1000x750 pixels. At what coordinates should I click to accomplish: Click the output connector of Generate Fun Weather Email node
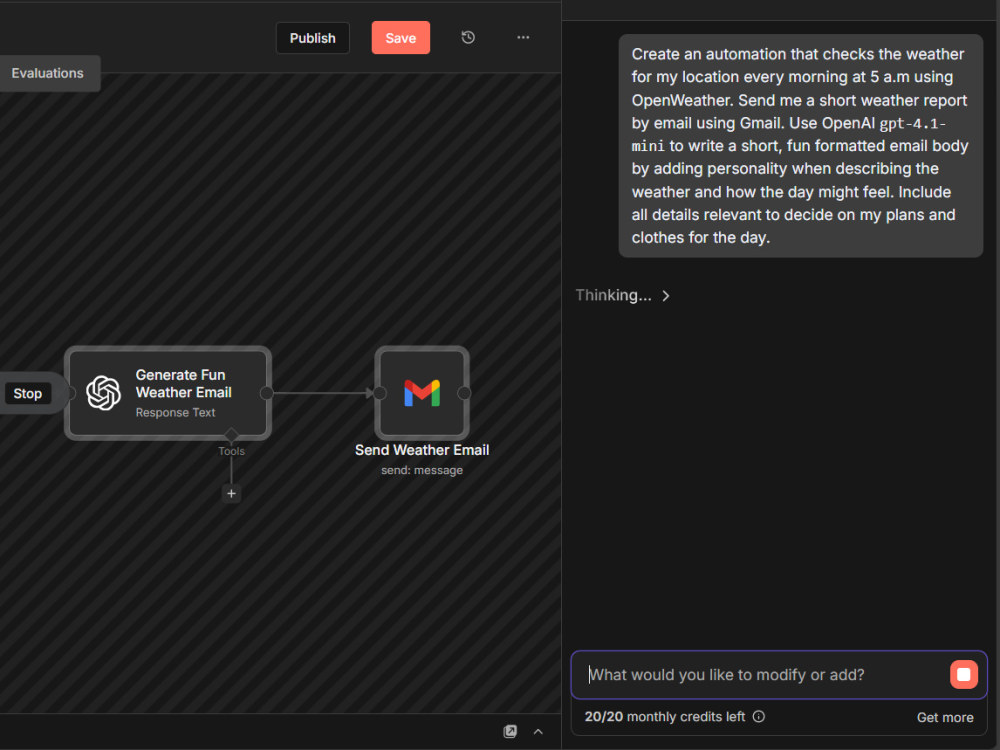(x=267, y=393)
